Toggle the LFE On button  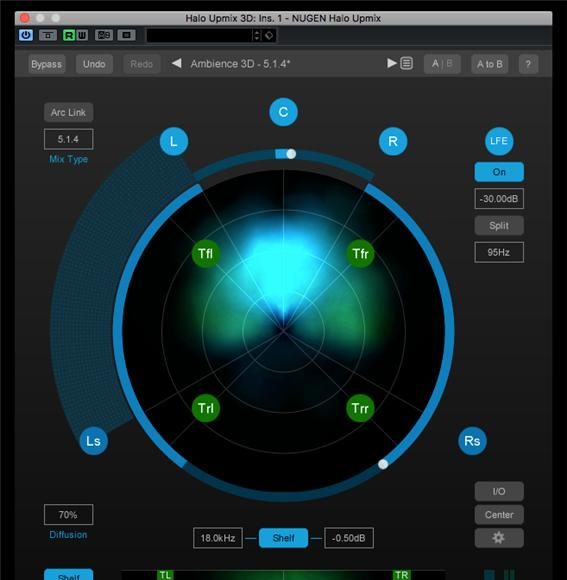pos(499,172)
